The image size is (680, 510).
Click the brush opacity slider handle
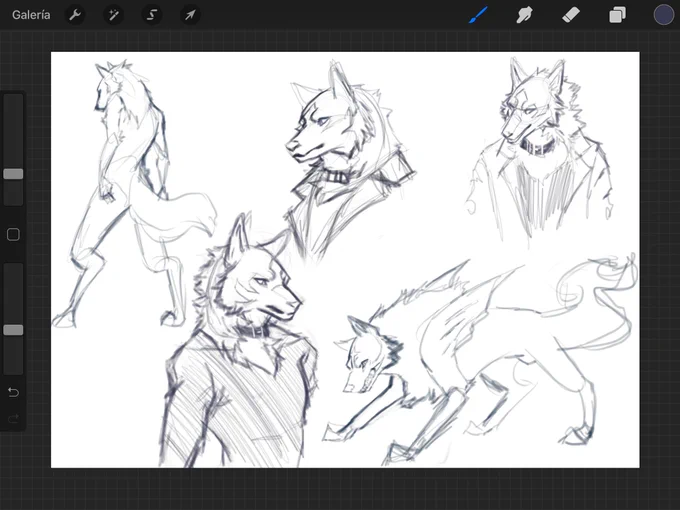coord(13,330)
